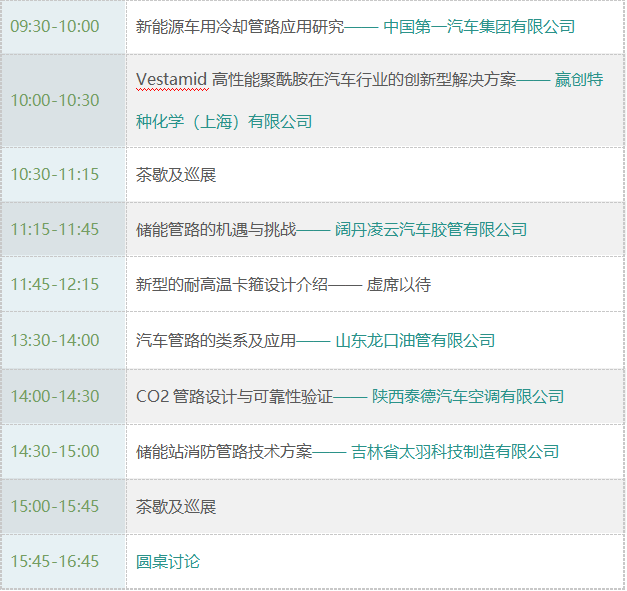This screenshot has height=591, width=627.
Task: Select time cell 11:45-12:15
Action: coord(64,285)
